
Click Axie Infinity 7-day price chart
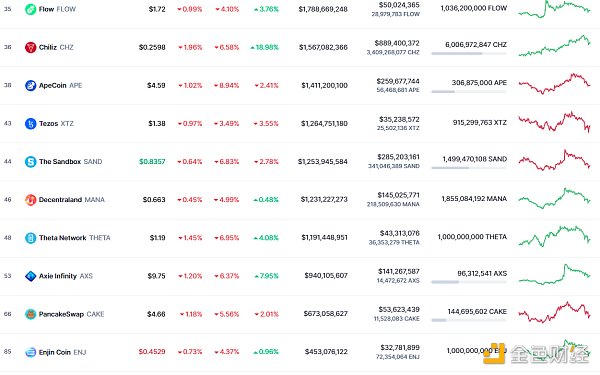(554, 274)
